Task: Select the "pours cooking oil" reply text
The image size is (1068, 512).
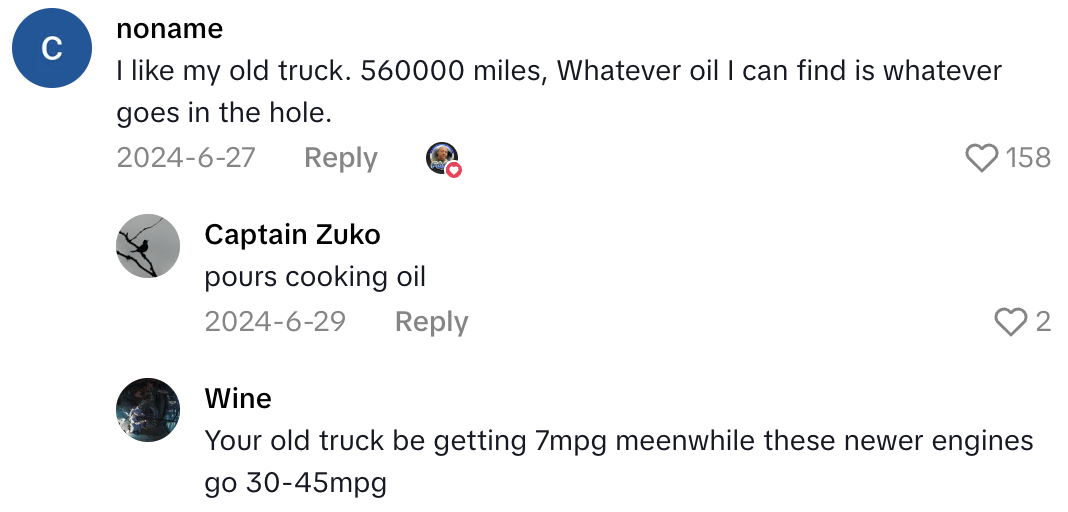Action: pyautogui.click(x=315, y=276)
